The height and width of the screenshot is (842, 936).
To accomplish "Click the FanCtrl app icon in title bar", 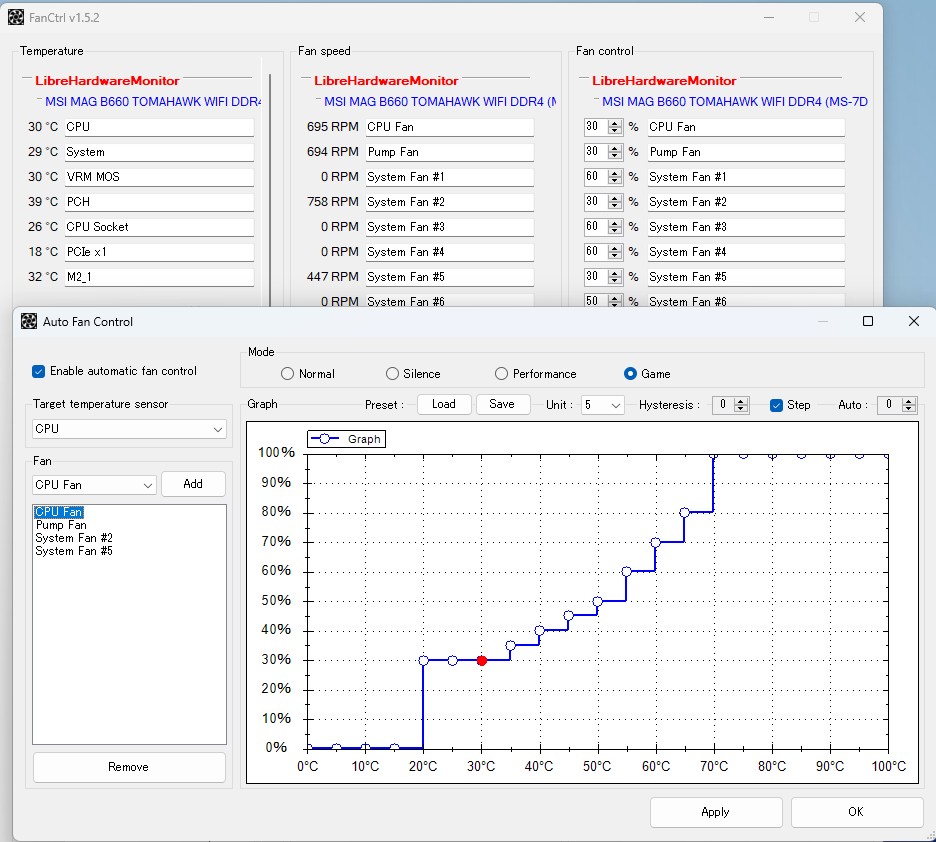I will point(16,17).
